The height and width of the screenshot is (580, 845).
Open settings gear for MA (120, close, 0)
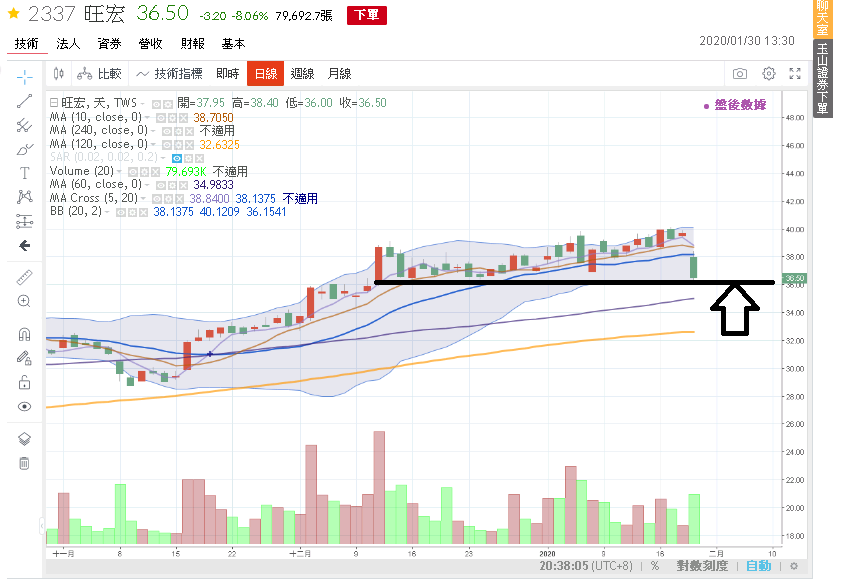pyautogui.click(x=178, y=145)
